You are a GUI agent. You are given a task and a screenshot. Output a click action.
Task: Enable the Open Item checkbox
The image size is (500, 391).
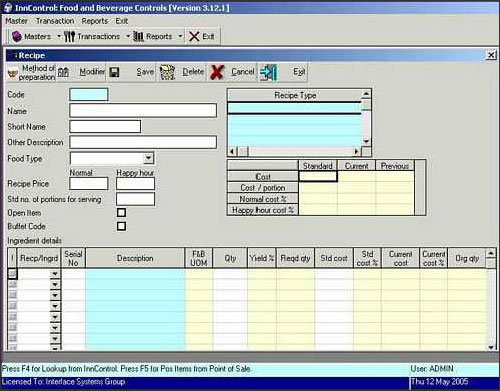[121, 212]
